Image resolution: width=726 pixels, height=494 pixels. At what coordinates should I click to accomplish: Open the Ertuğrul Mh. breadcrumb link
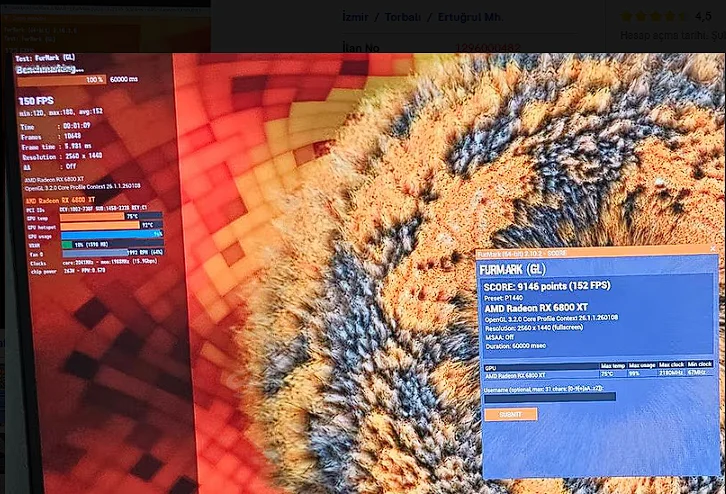coord(470,17)
